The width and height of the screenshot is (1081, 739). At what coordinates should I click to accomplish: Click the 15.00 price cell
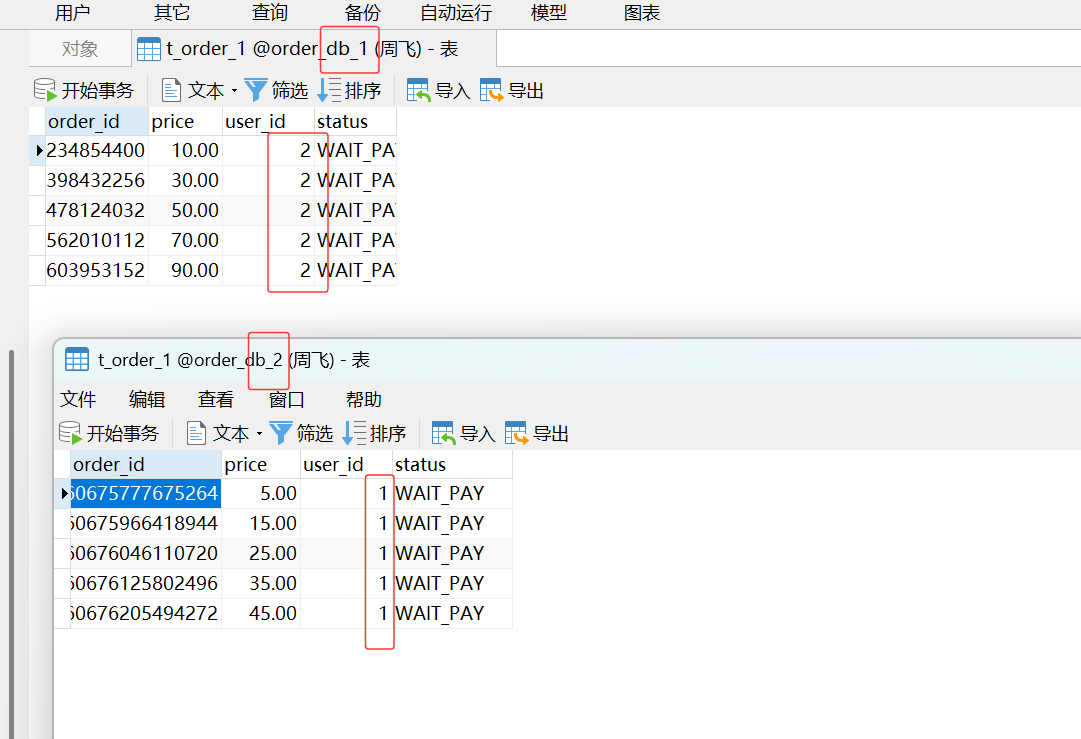(261, 524)
